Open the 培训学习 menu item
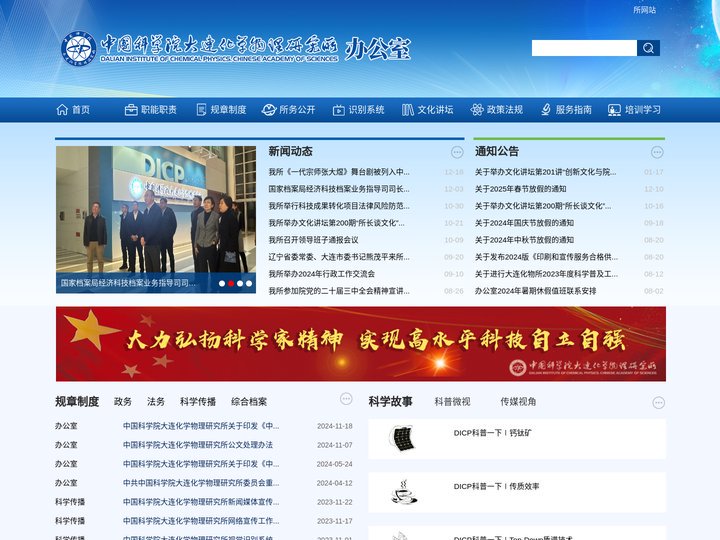The height and width of the screenshot is (540, 720). pyautogui.click(x=643, y=110)
